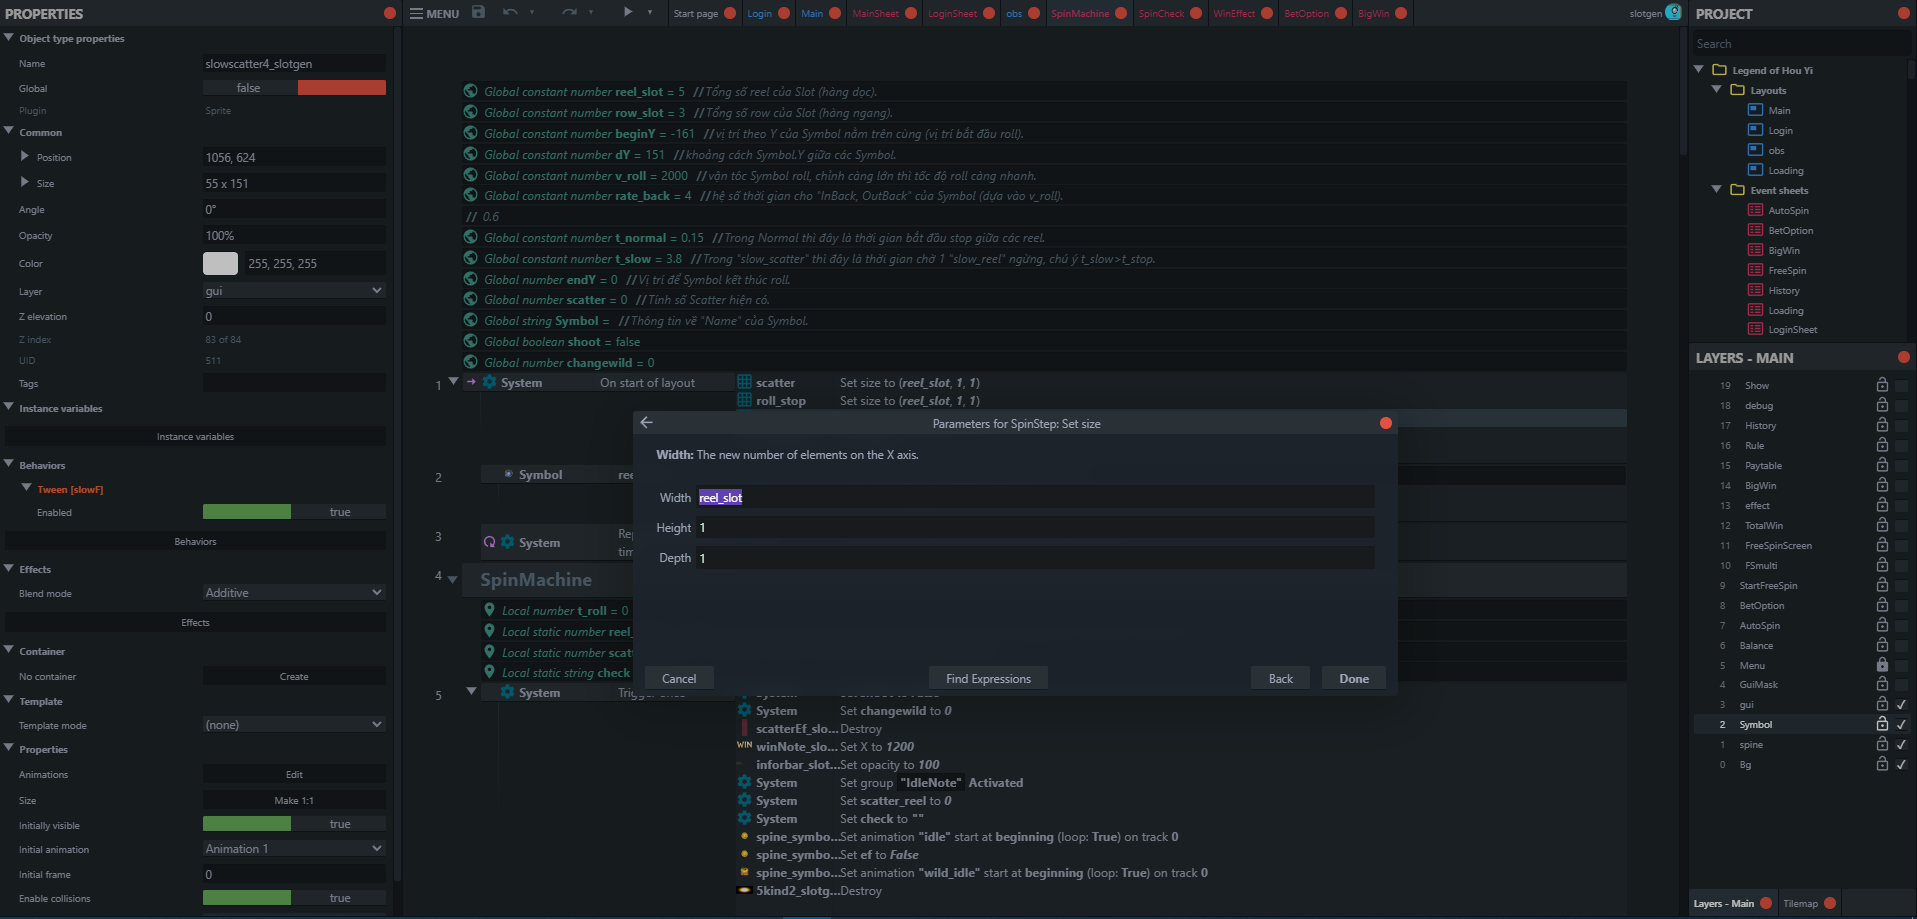
Task: Click the Instance variables button
Action: tap(195, 437)
